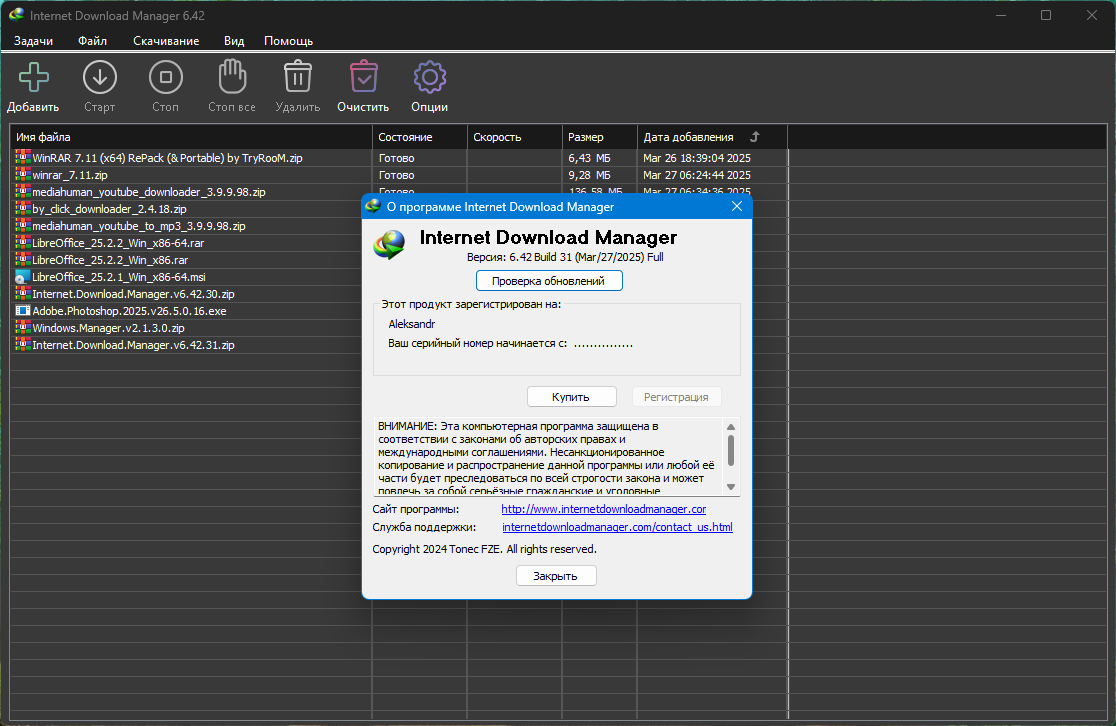Click the license text scrollbar's down arrow
1116x726 pixels.
731,487
